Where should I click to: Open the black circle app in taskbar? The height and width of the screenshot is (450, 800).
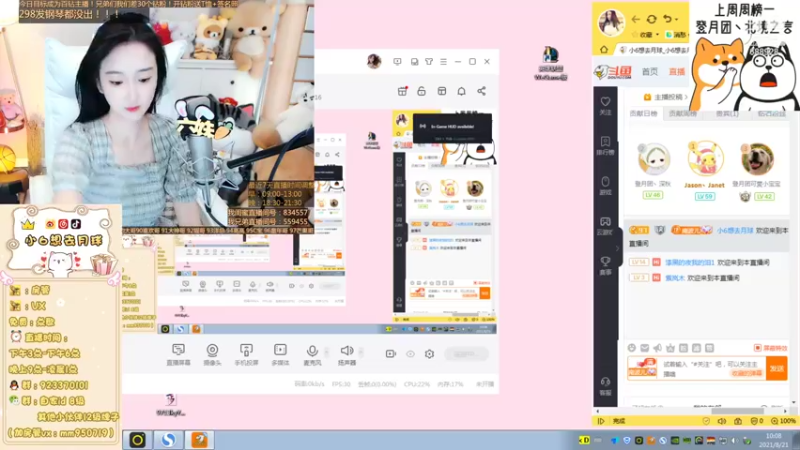pyautogui.click(x=138, y=440)
